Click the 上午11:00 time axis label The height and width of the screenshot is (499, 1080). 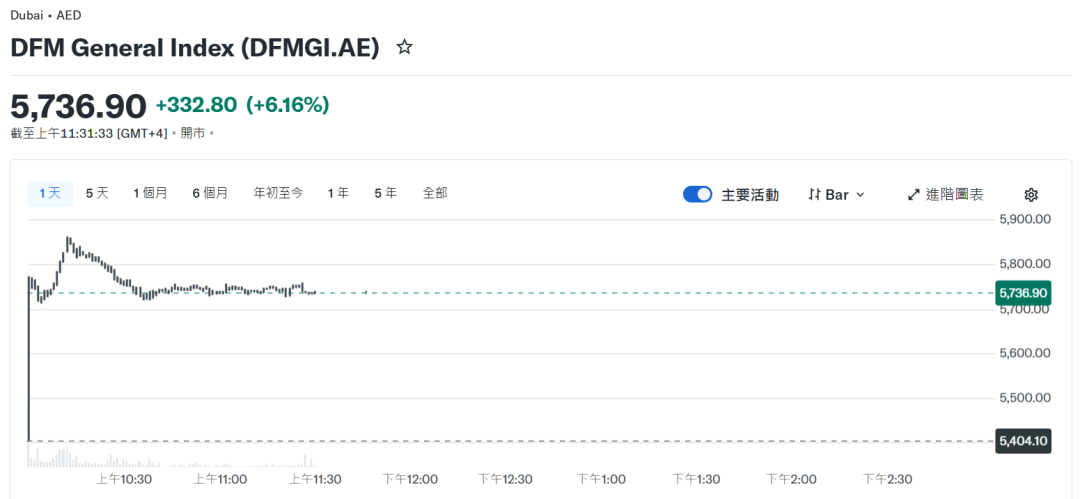pyautogui.click(x=220, y=479)
